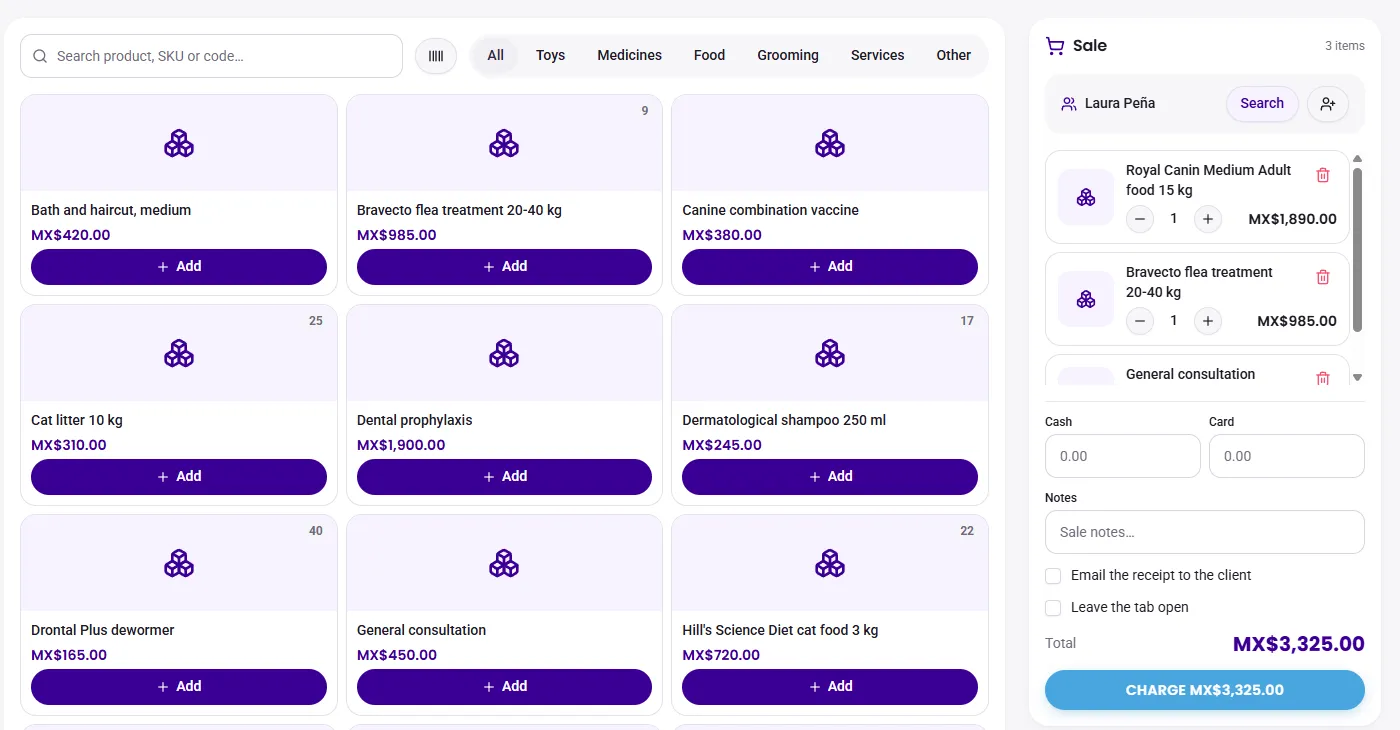Click the Charge MX$3,325.00 button
The width and height of the screenshot is (1400, 730).
[1205, 690]
